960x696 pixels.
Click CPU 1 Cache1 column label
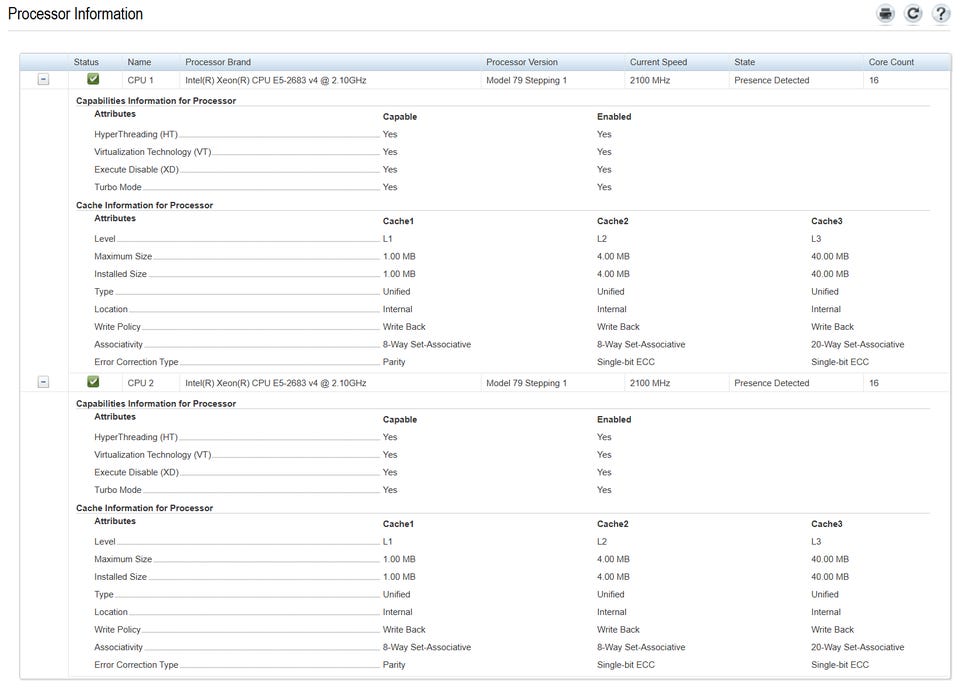(x=398, y=221)
